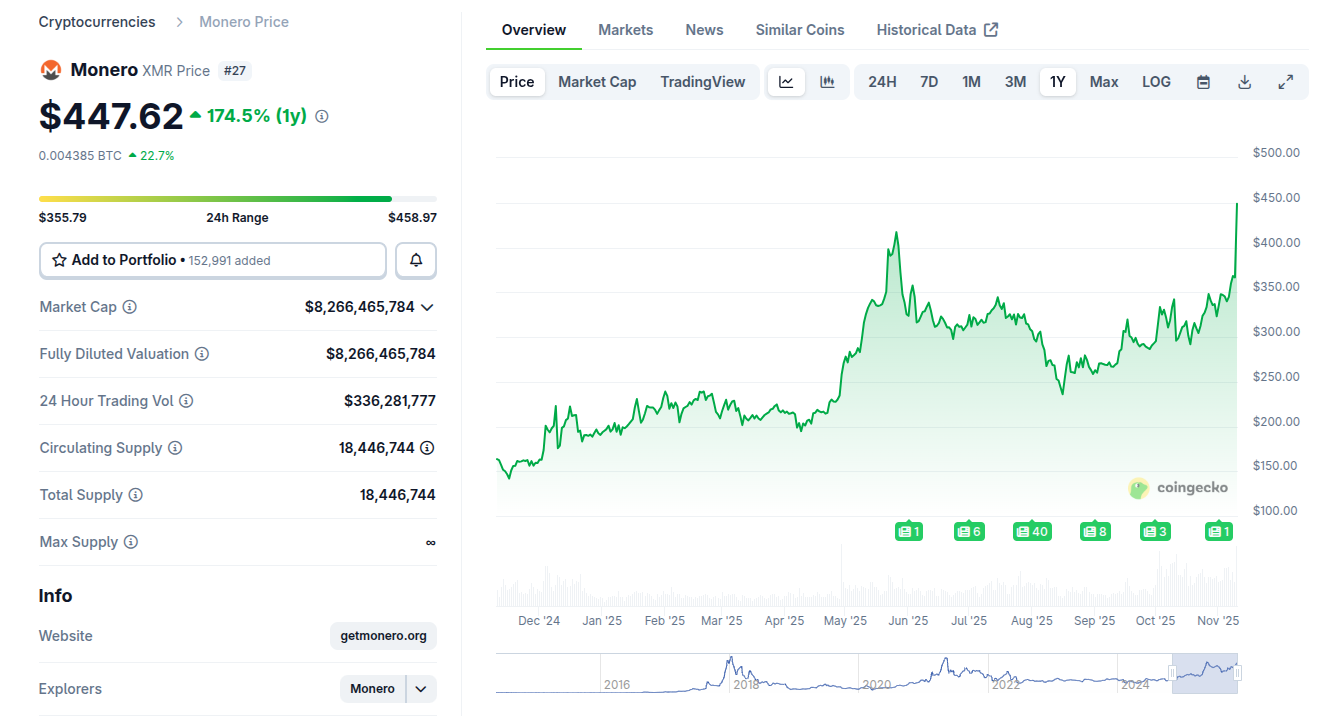Toggle the LOG scale option
The image size is (1330, 716).
(1156, 82)
